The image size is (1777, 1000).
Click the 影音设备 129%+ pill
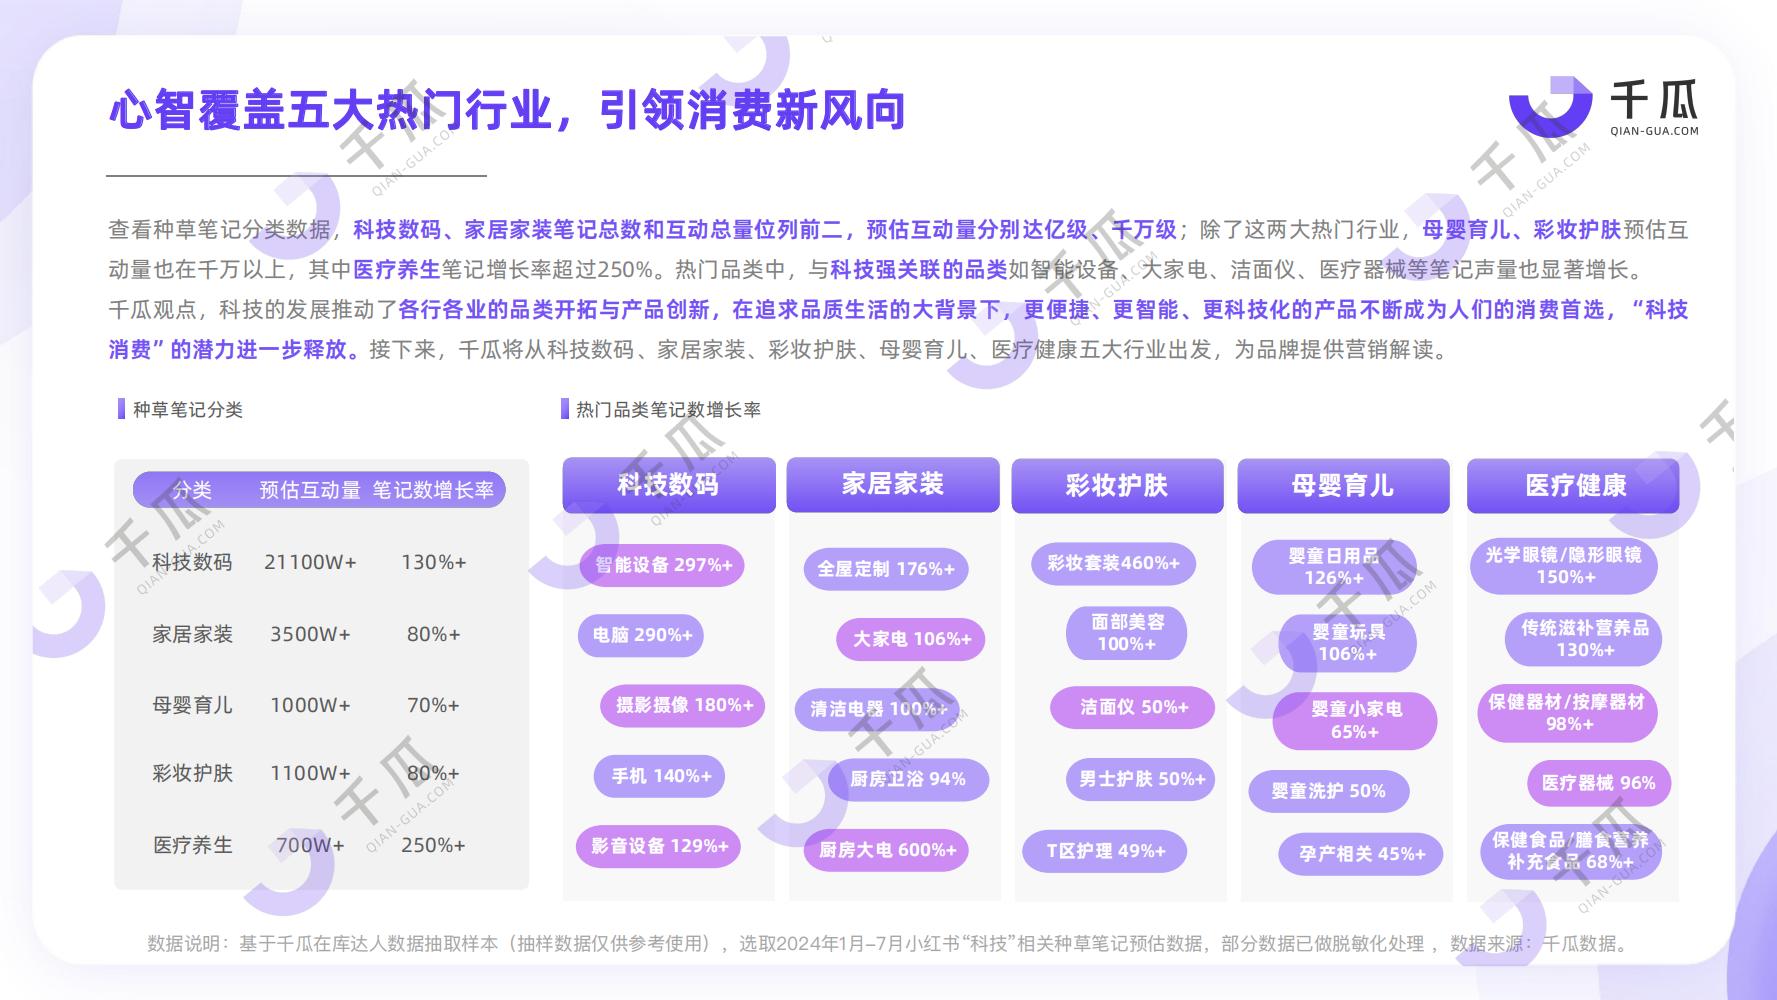[x=658, y=846]
